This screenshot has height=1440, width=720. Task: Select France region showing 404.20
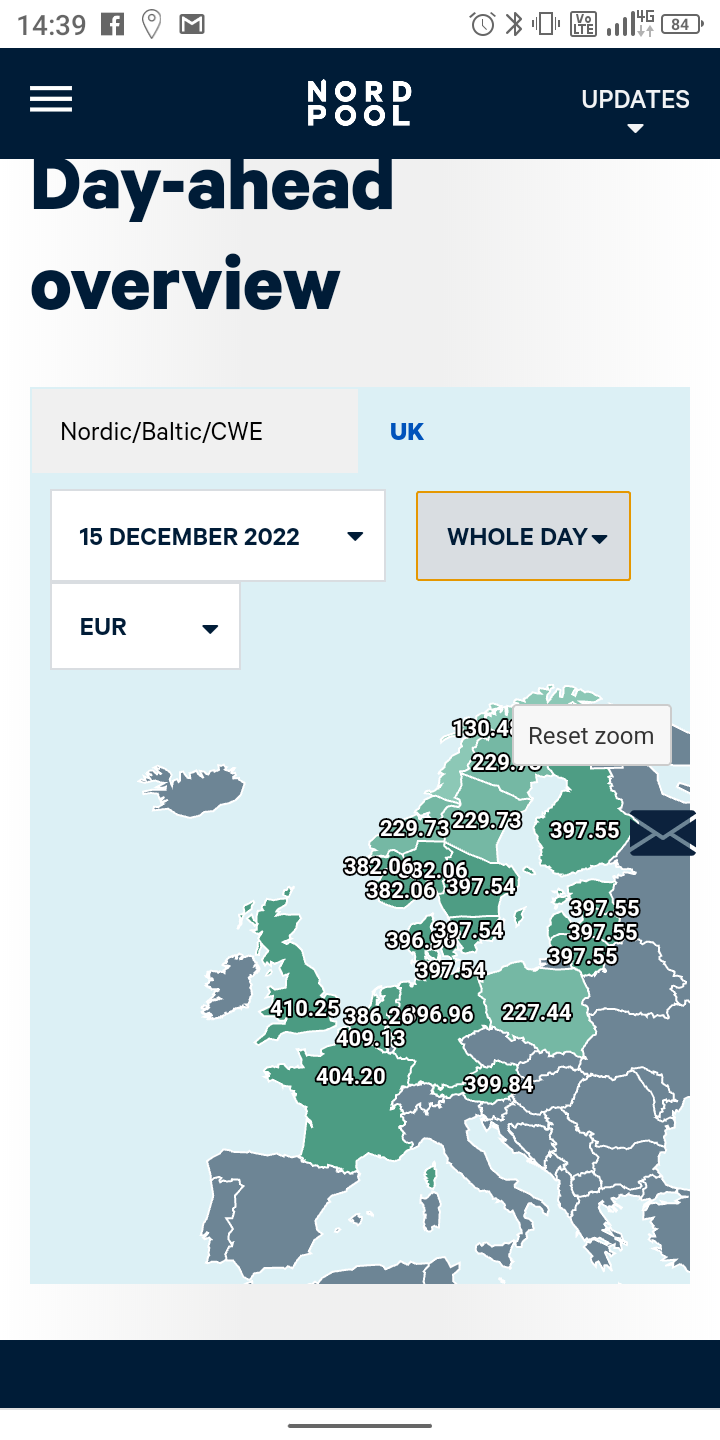tap(350, 1076)
